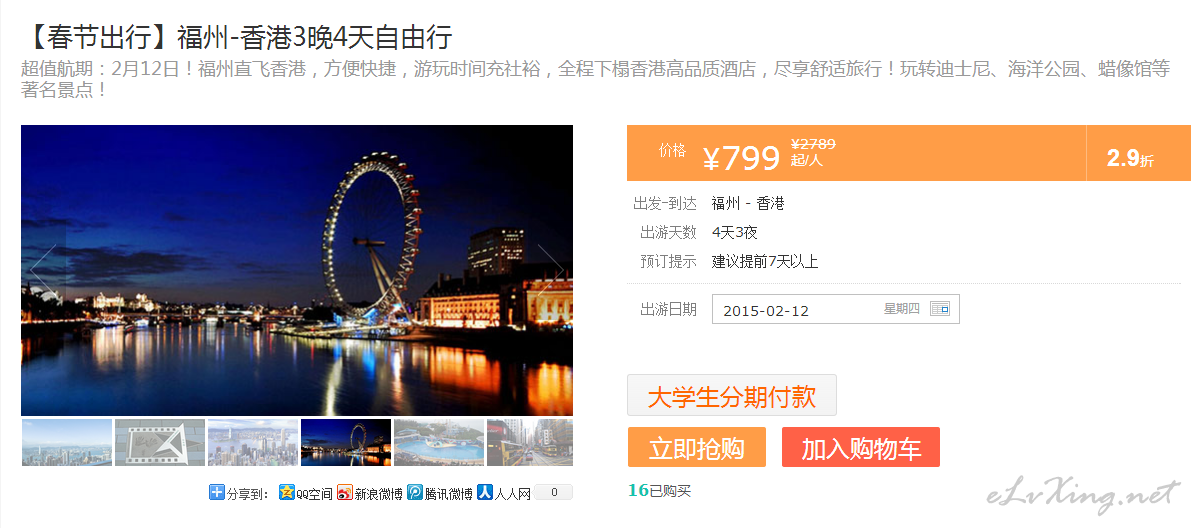This screenshot has height=528, width=1191.
Task: Share to QQ空间 via its icon
Action: point(286,492)
